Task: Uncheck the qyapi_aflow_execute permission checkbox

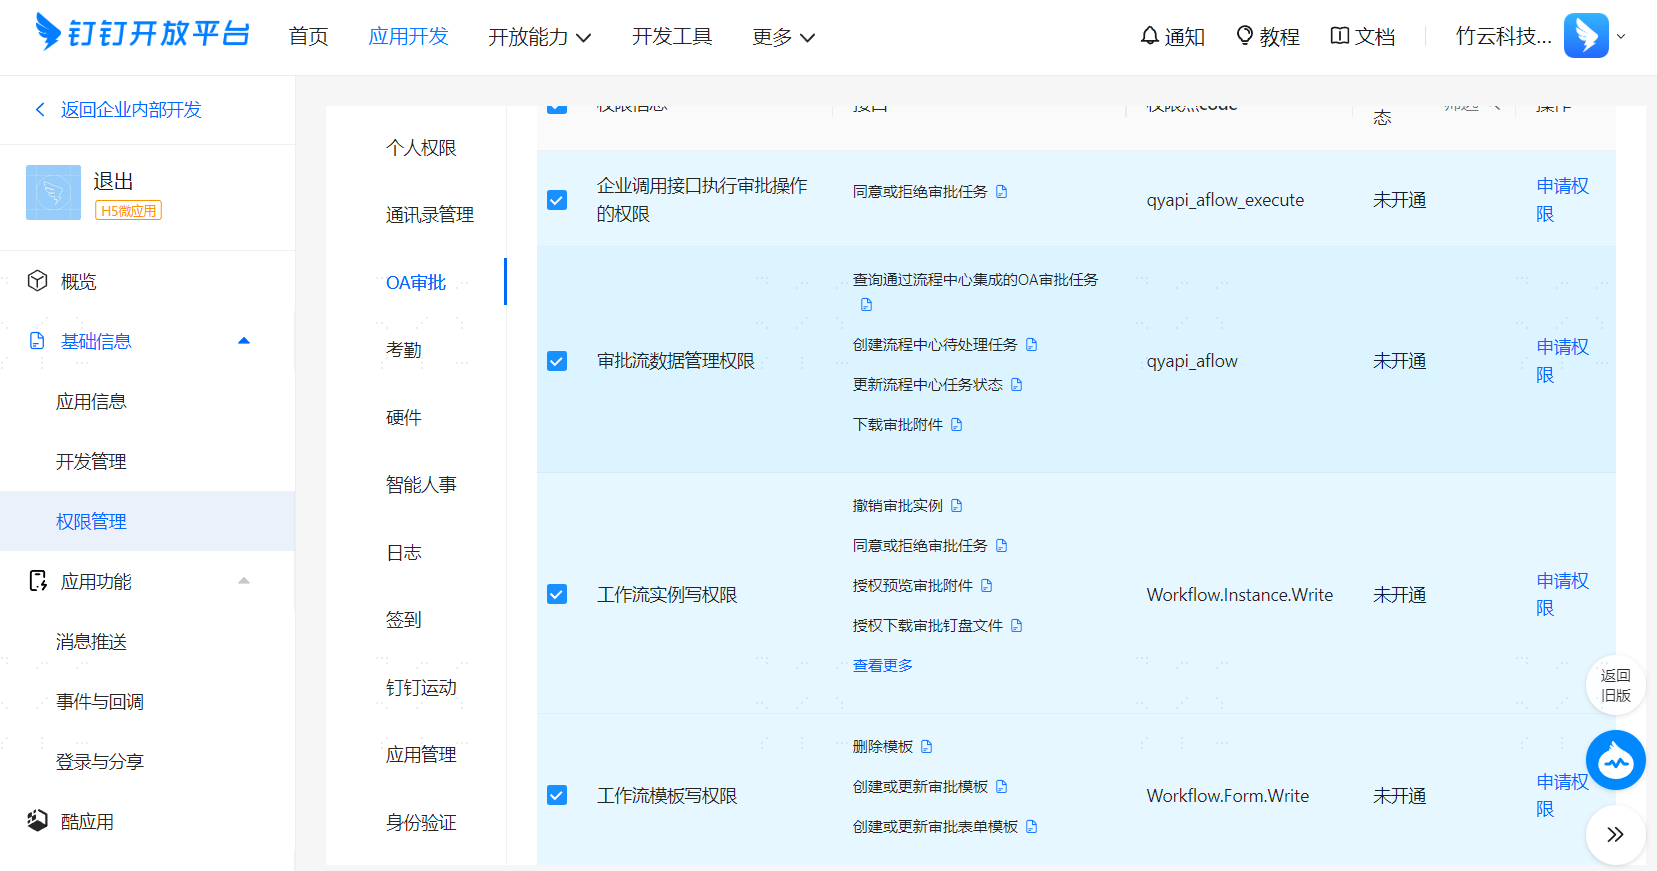Action: point(557,200)
